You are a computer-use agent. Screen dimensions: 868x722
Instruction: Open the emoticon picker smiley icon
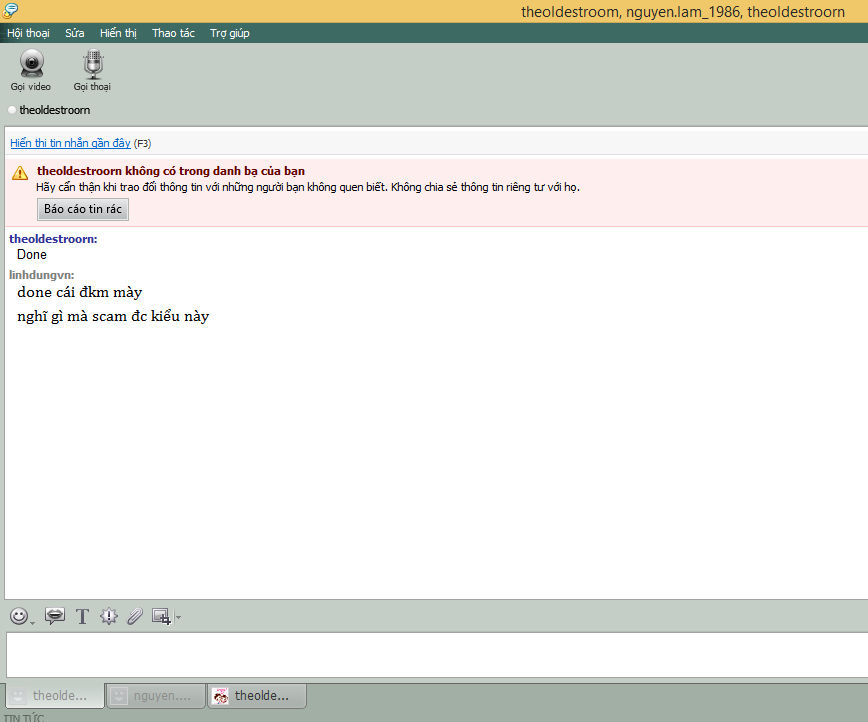[19, 616]
